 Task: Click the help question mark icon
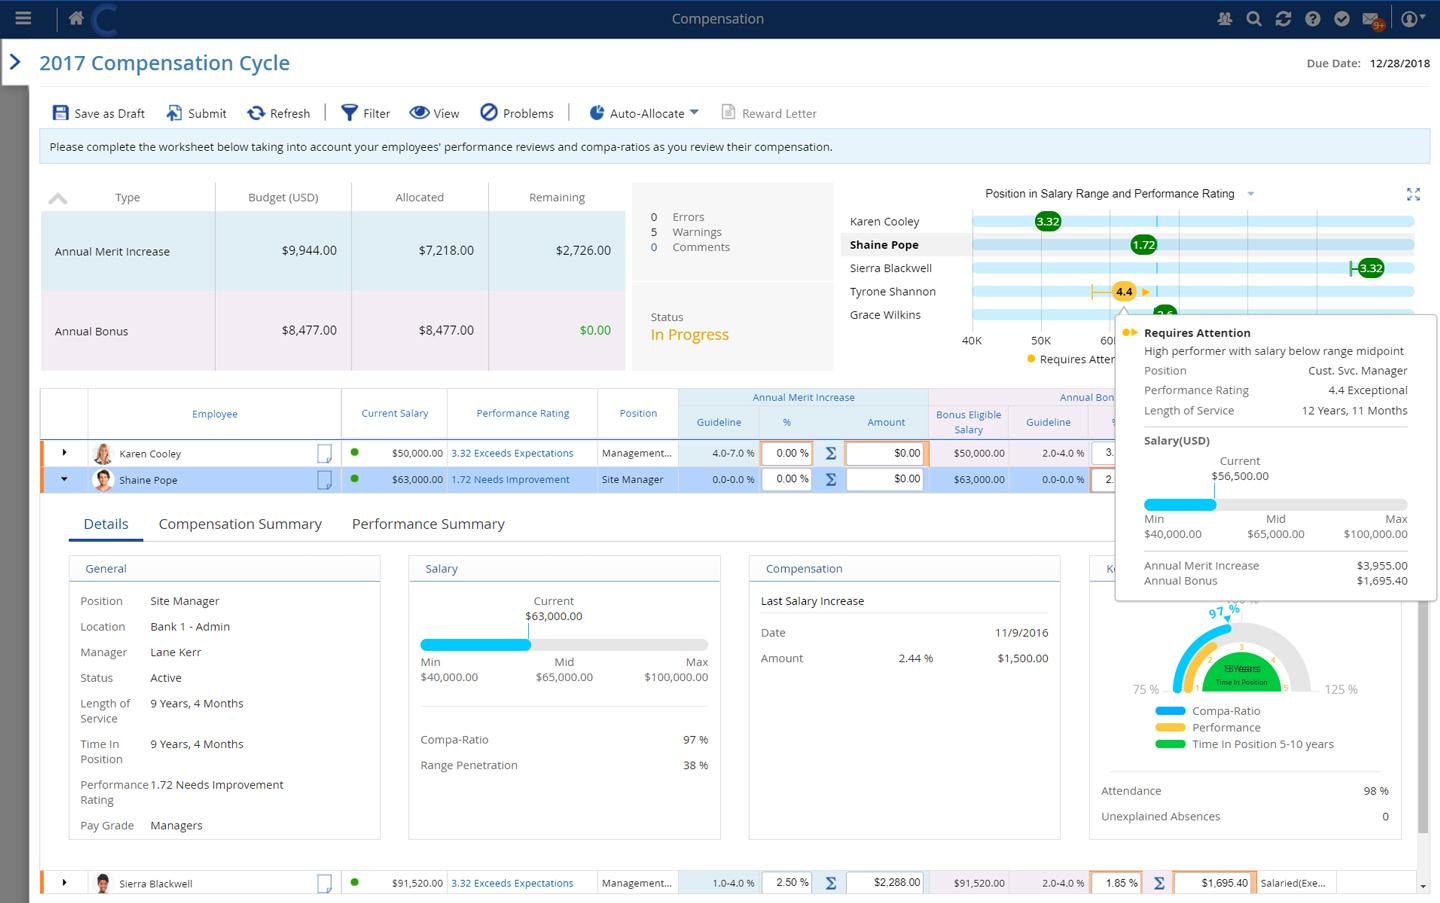1313,19
